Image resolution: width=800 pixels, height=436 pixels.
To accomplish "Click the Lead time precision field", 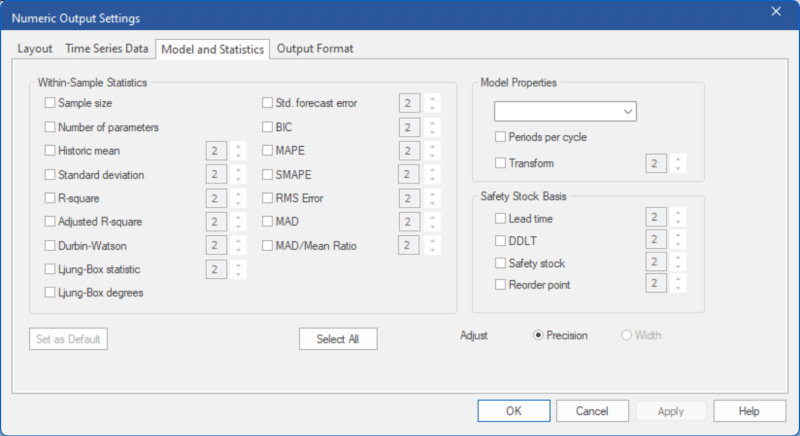I will pyautogui.click(x=656, y=217).
